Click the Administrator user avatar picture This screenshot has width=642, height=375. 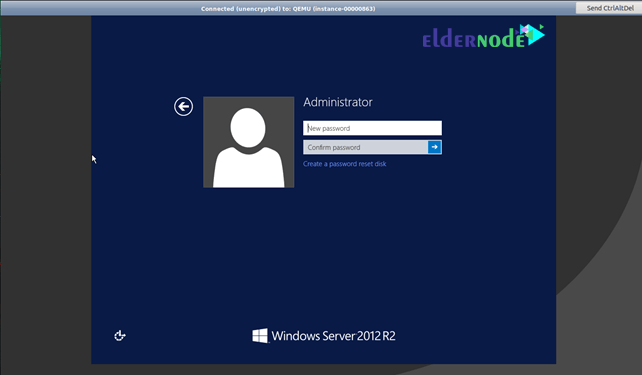pos(249,142)
